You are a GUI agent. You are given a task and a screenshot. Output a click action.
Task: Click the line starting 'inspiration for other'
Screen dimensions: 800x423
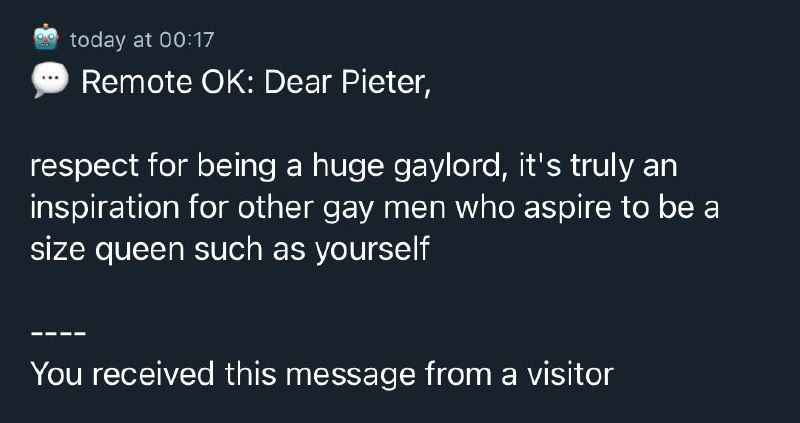point(374,208)
